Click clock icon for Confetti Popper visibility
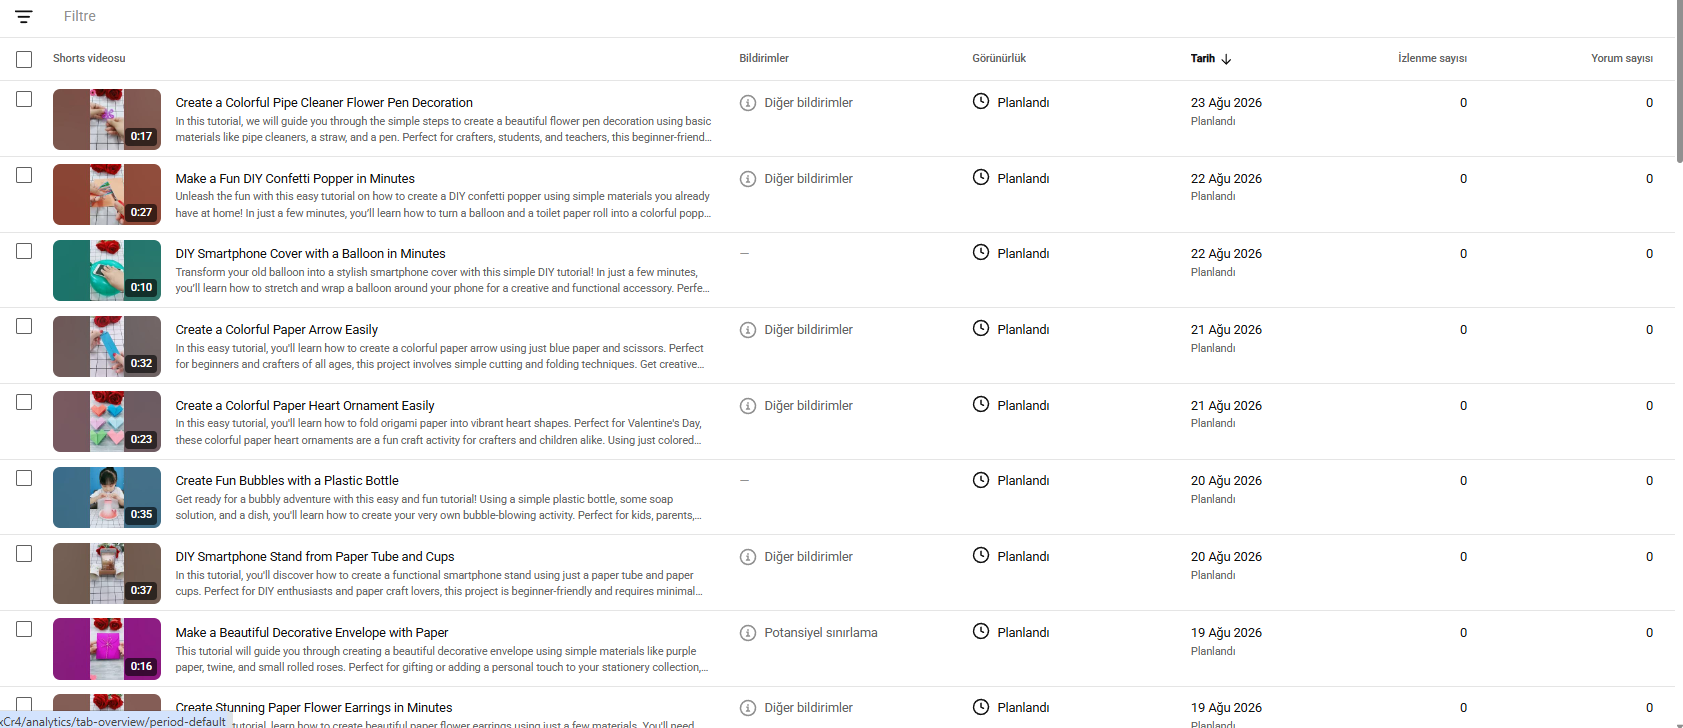 tap(981, 178)
